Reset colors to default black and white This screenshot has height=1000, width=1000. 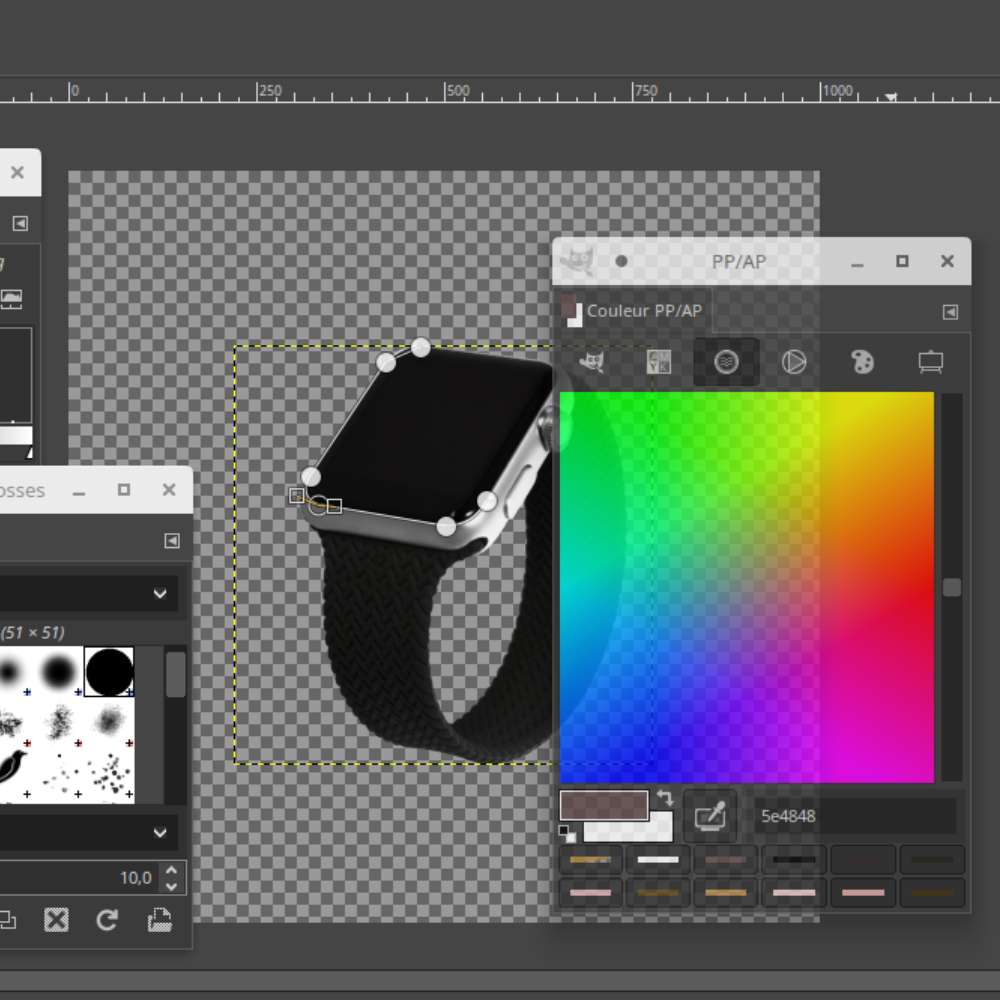click(567, 833)
